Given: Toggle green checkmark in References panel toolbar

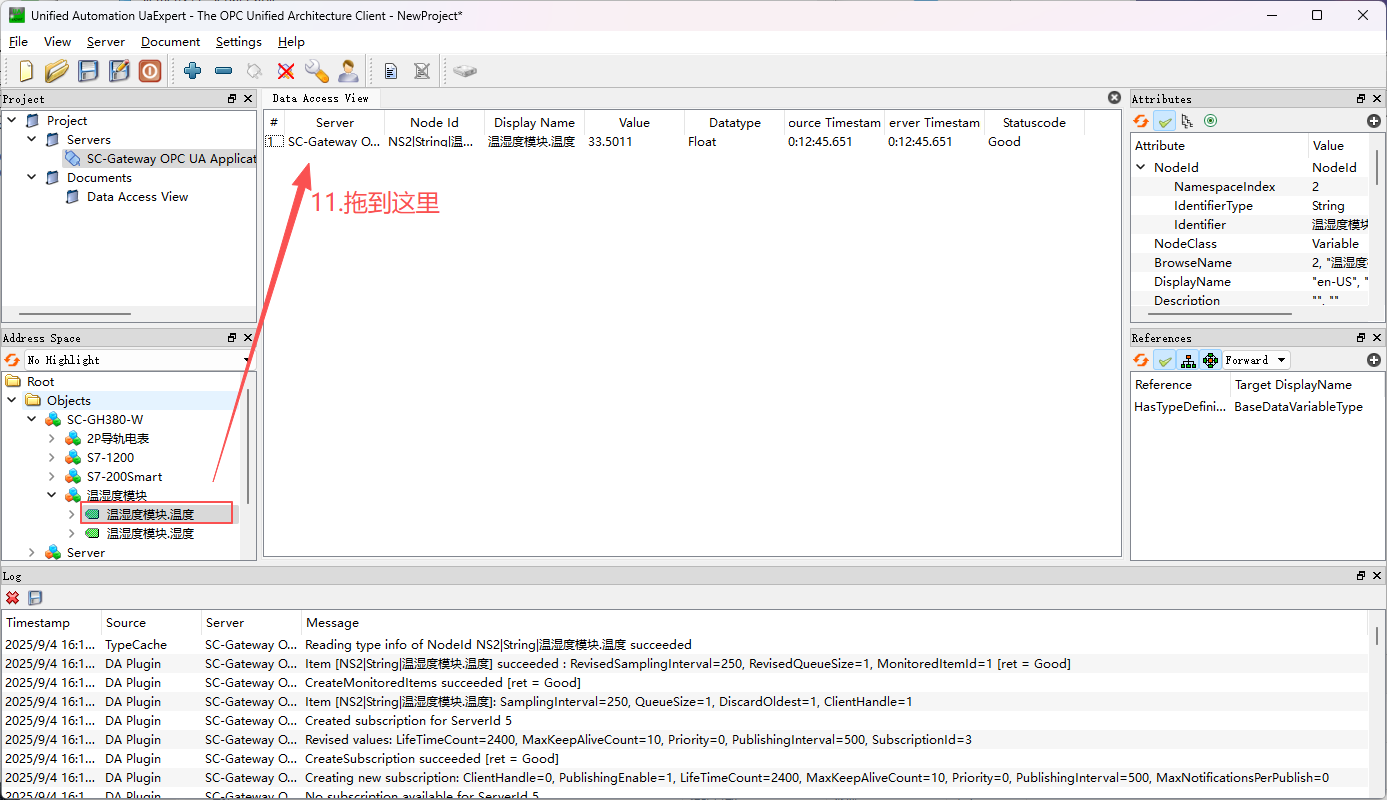Looking at the screenshot, I should pos(1164,360).
